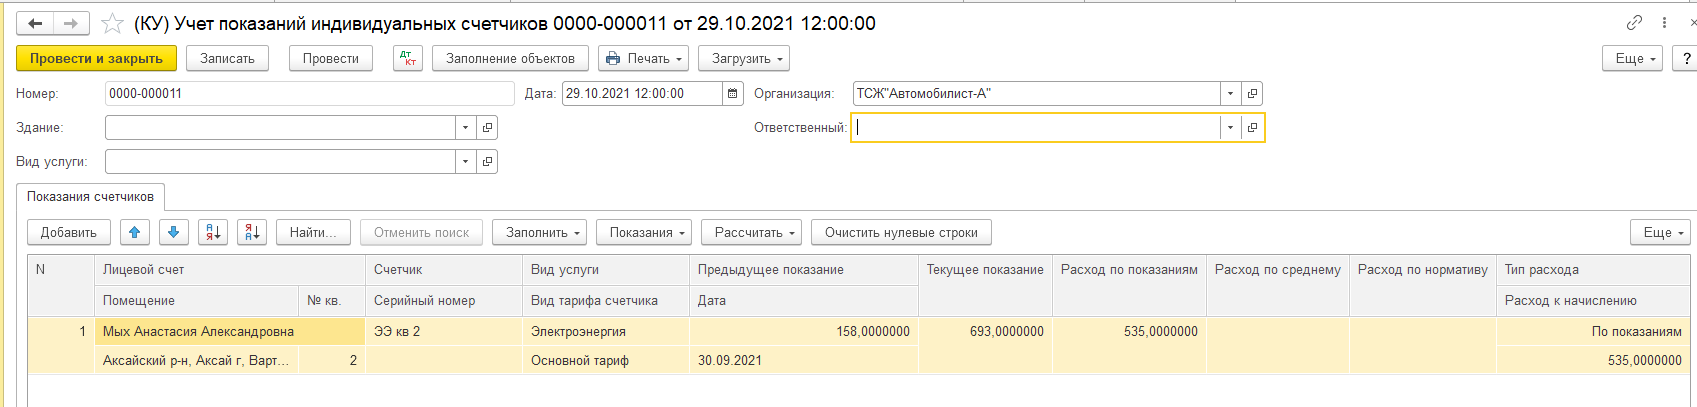Move row up with blue arrow
Image resolution: width=1697 pixels, height=407 pixels.
135,233
